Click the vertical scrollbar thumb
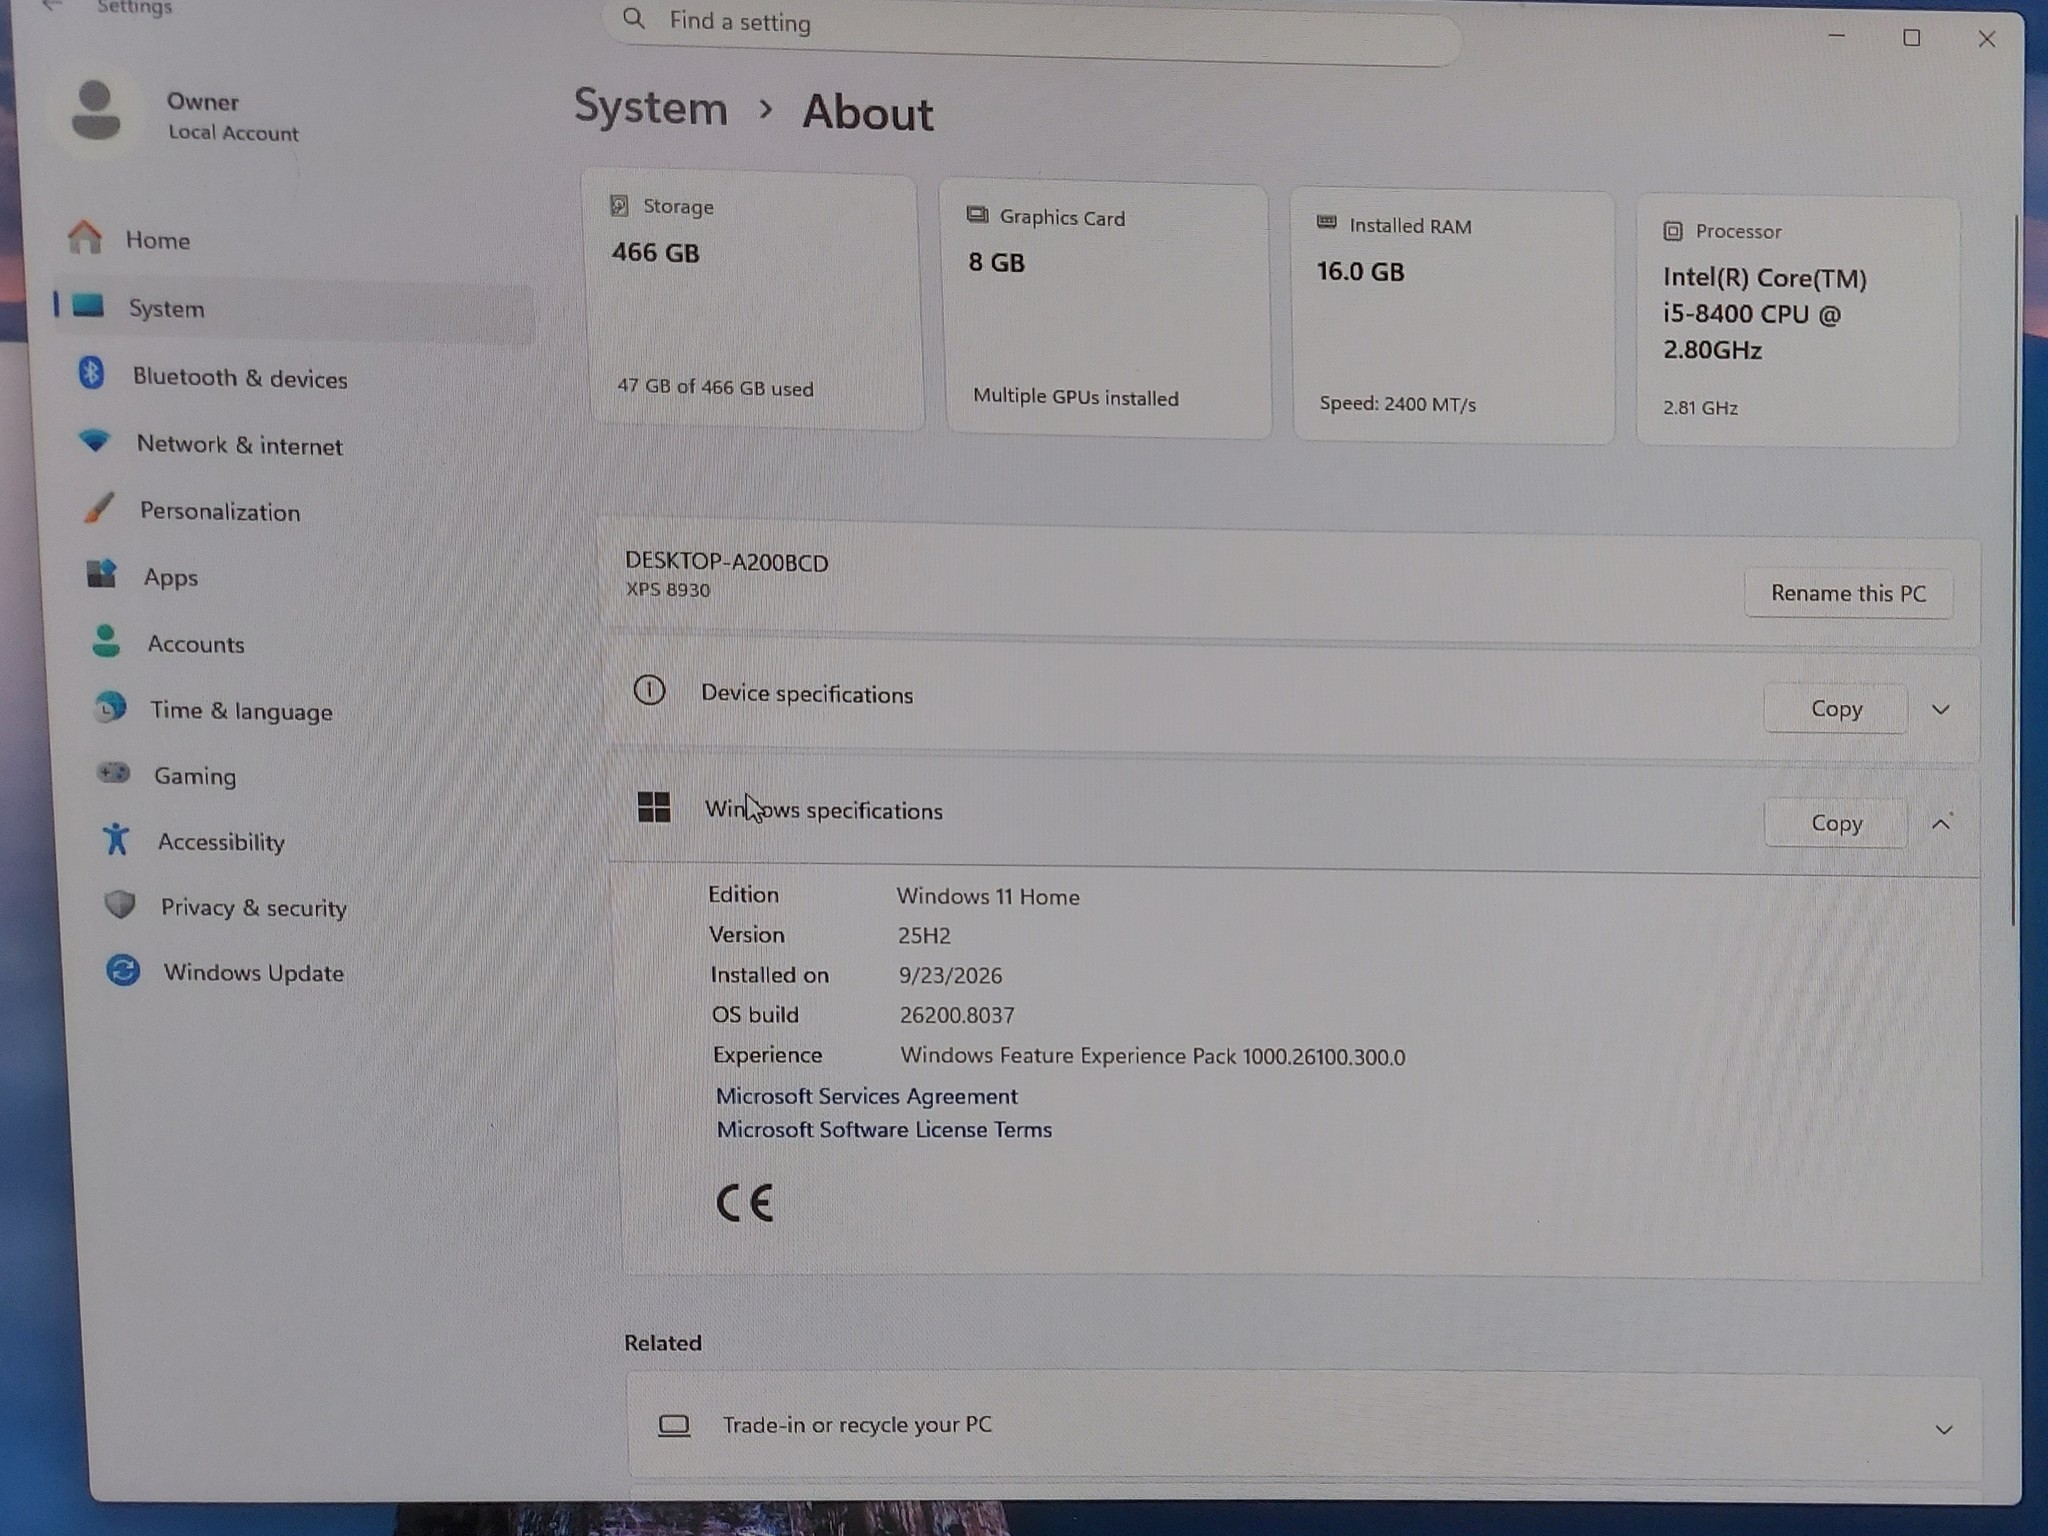This screenshot has height=1536, width=2048. [2013, 570]
